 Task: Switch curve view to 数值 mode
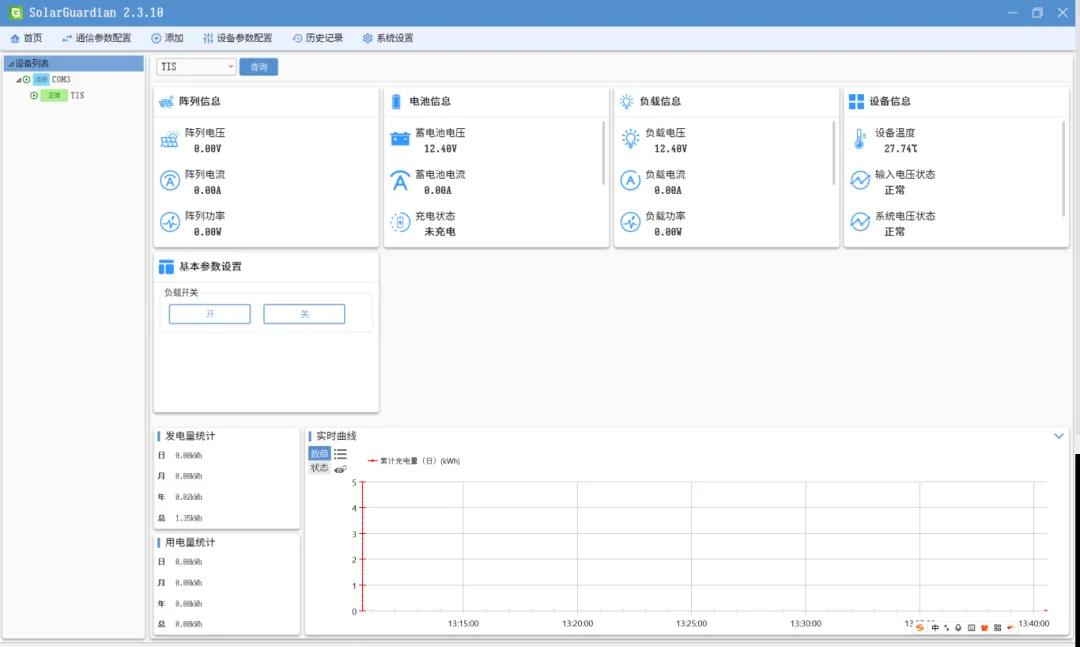pyautogui.click(x=319, y=454)
